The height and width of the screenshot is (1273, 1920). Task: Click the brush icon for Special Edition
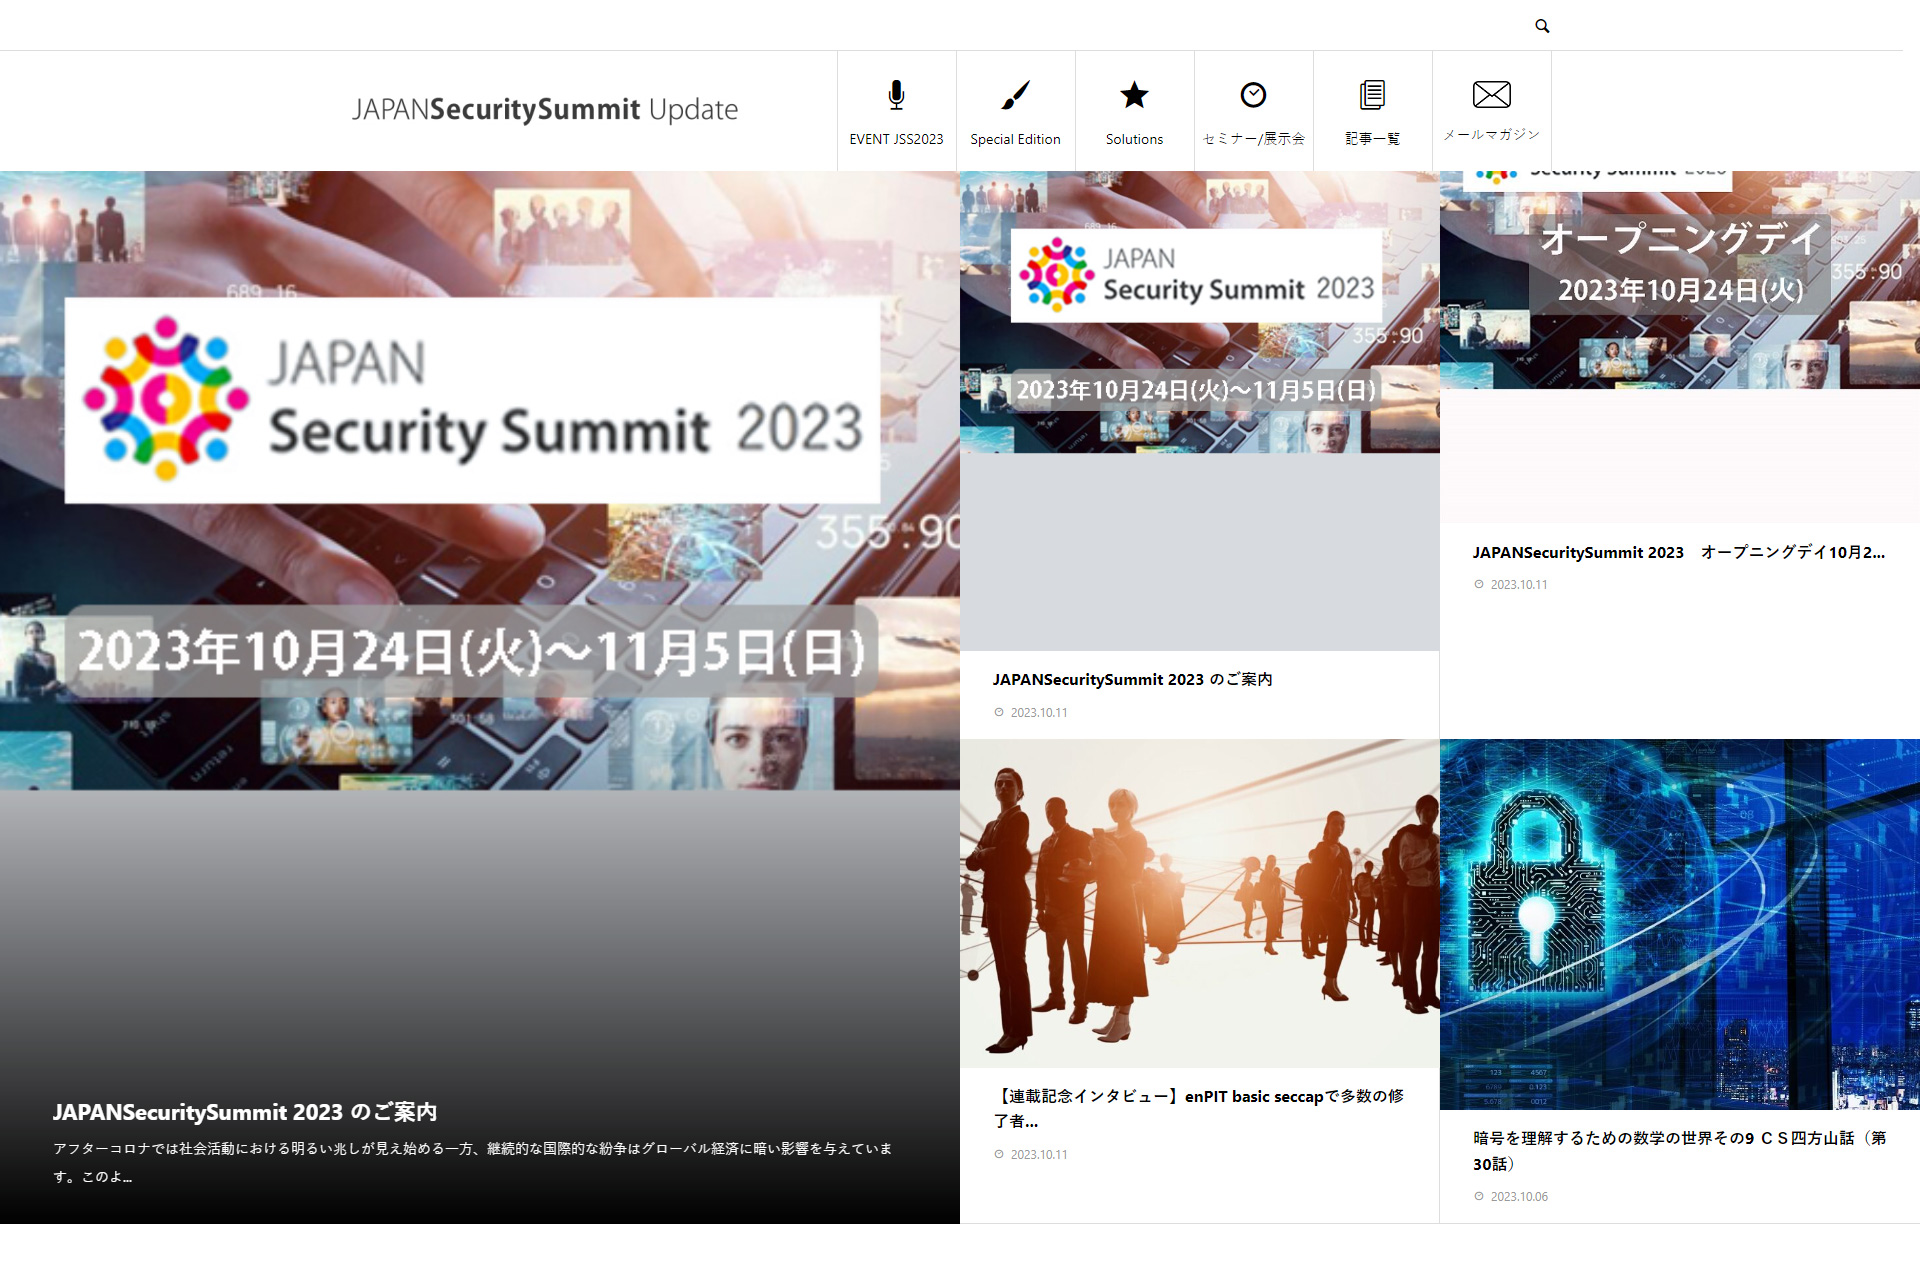1015,95
